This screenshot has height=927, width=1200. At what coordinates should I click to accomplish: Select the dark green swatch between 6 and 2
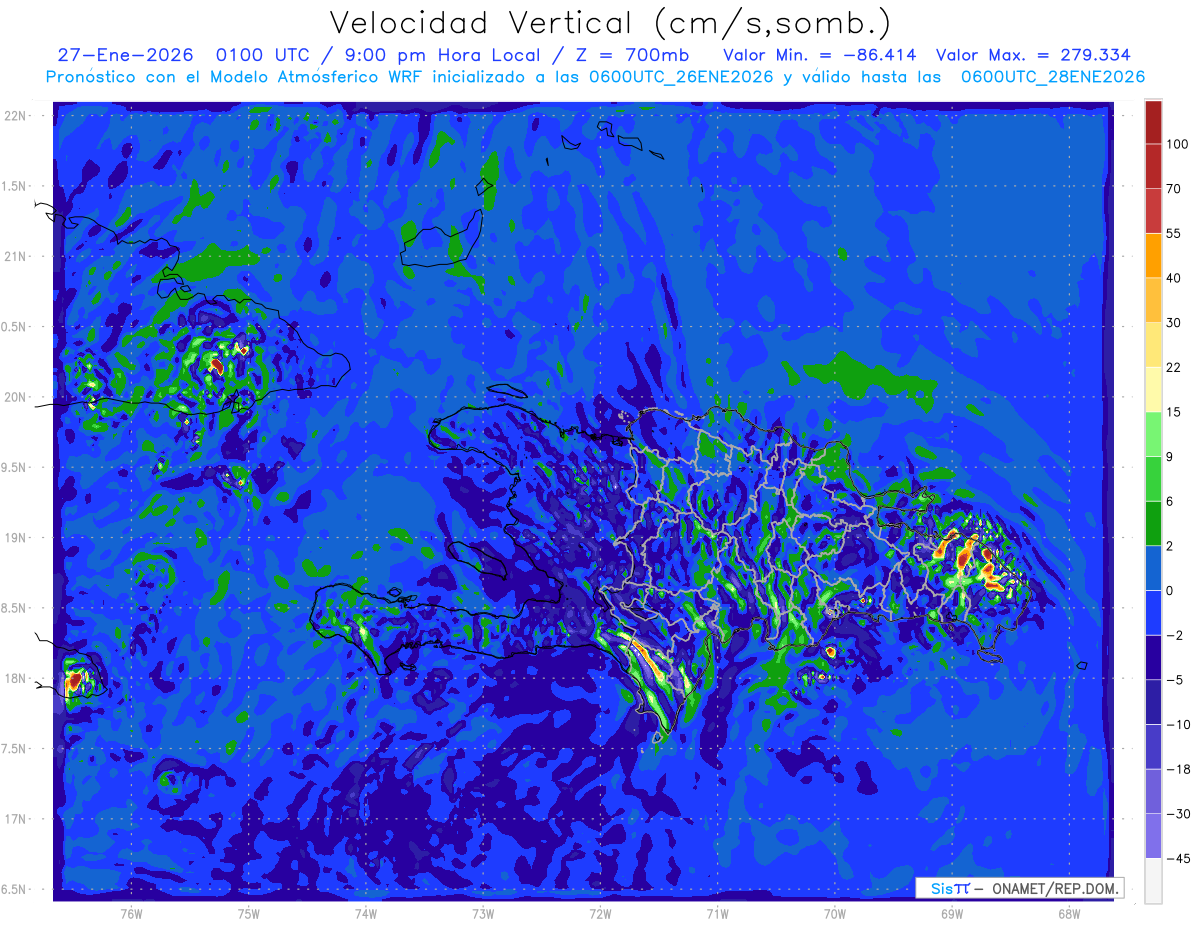tap(1153, 523)
